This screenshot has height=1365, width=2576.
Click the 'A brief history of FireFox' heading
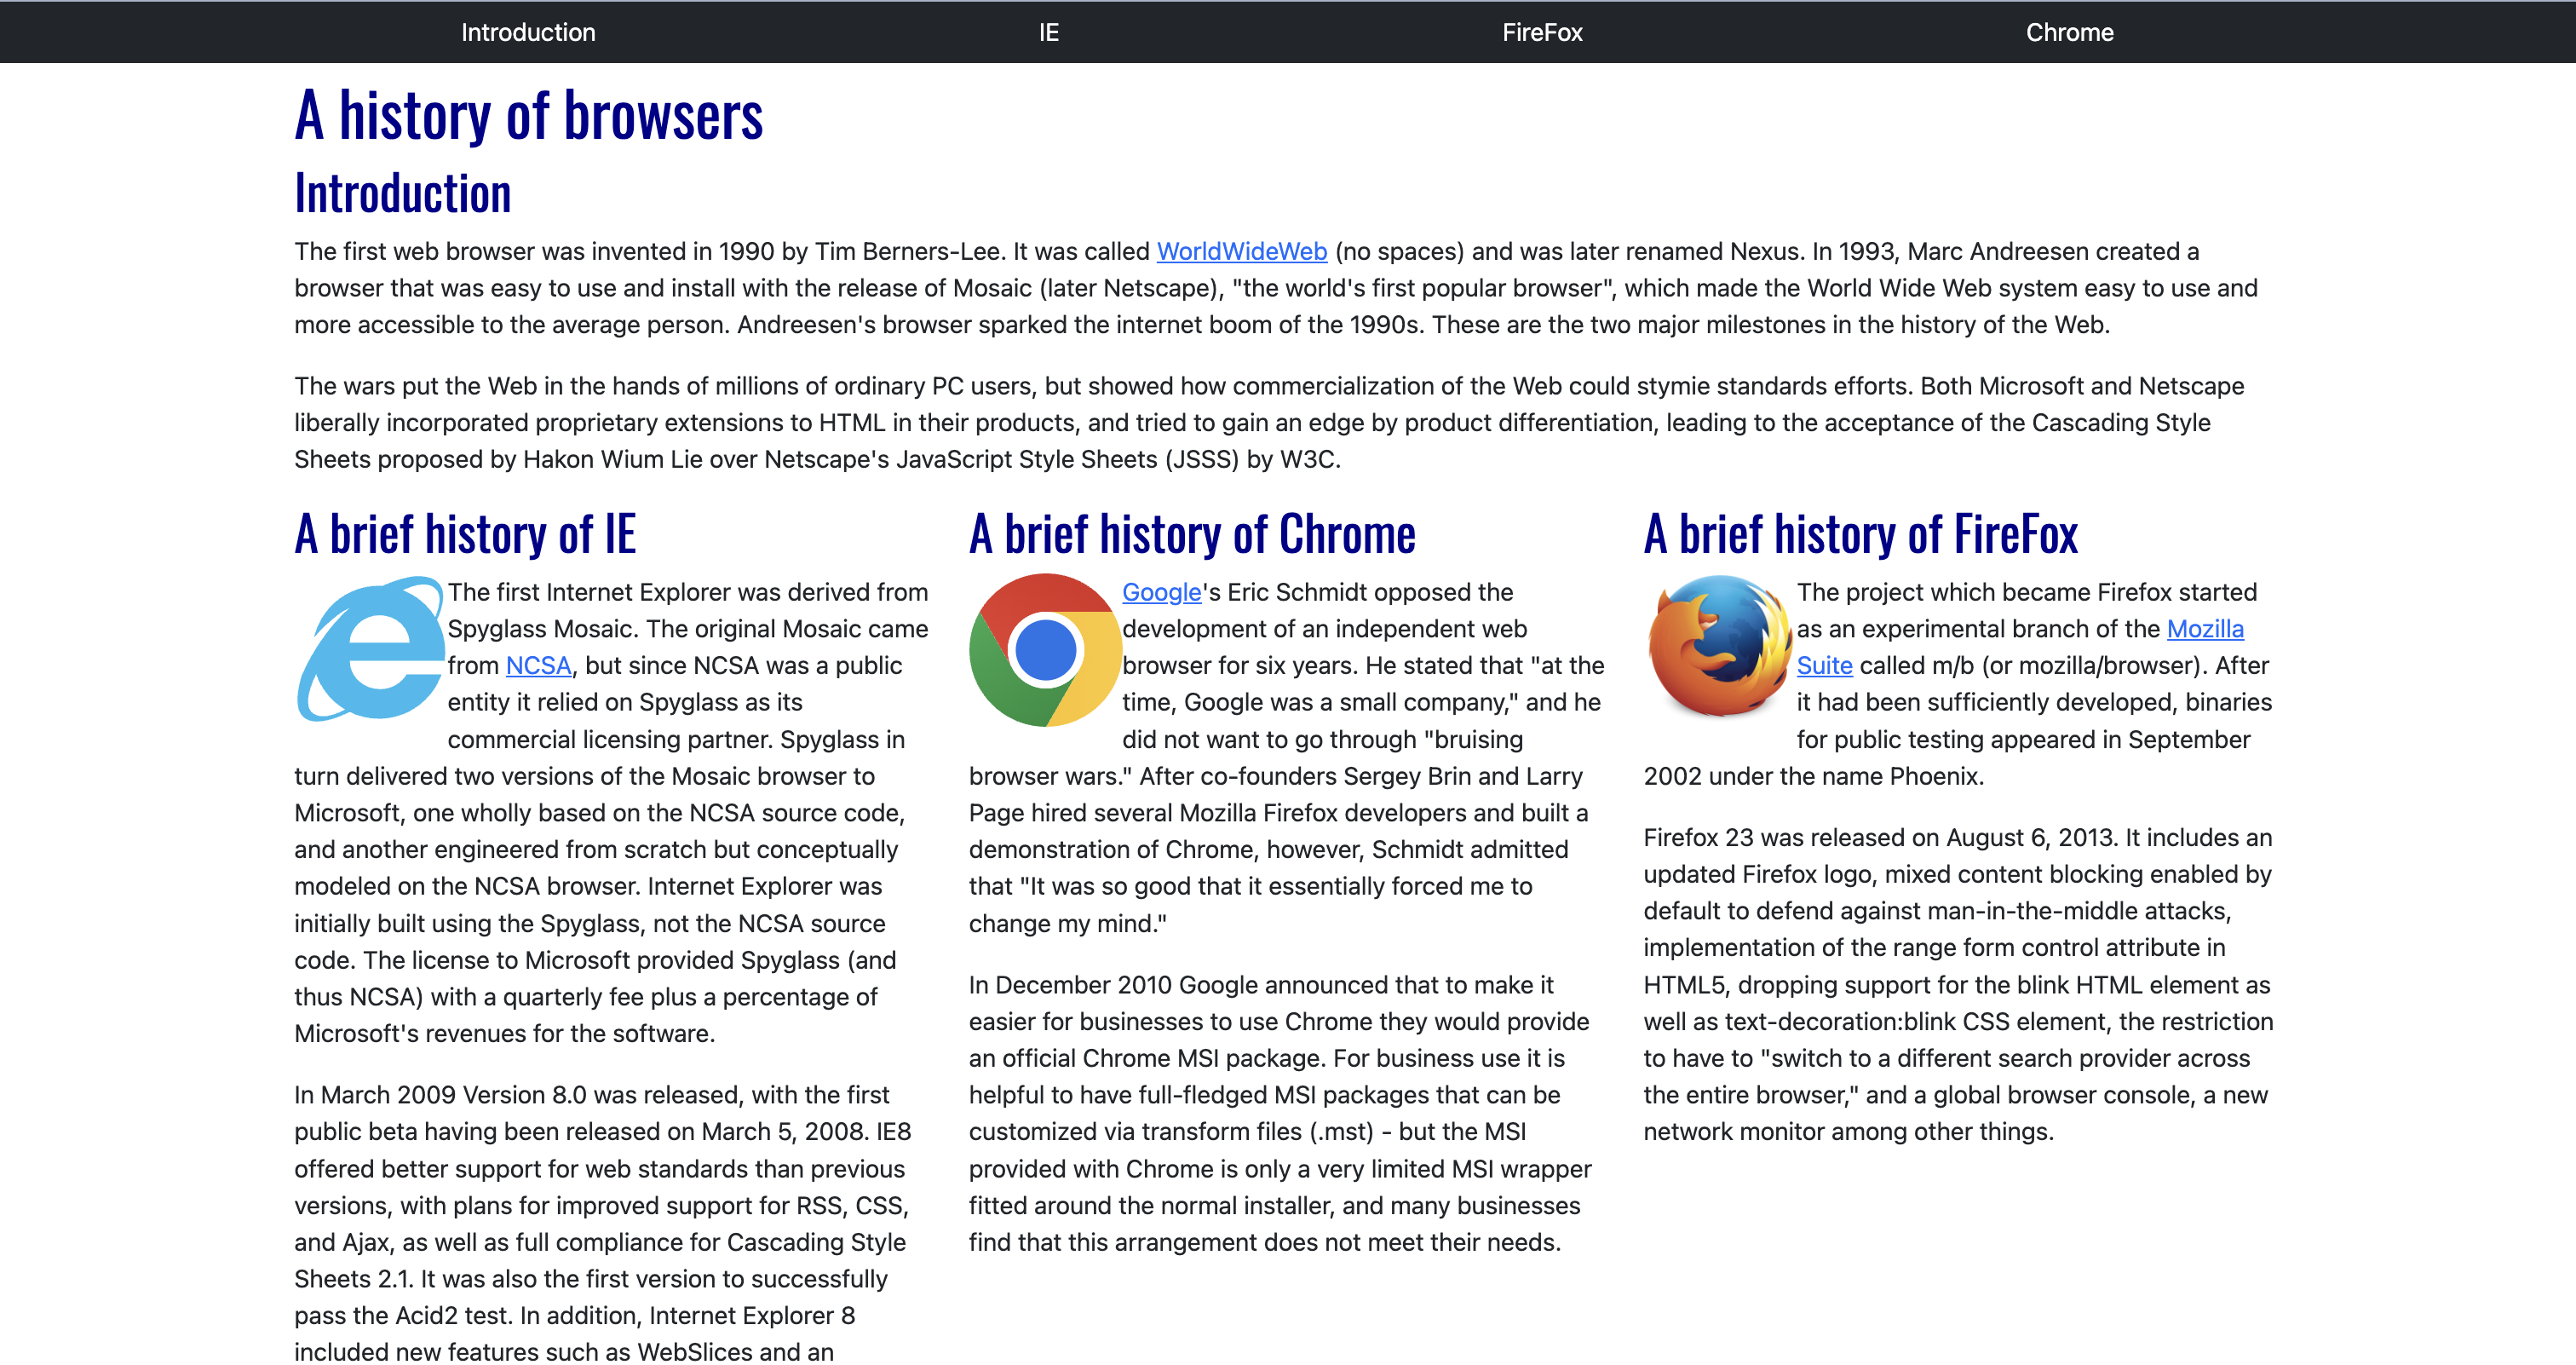pyautogui.click(x=1860, y=533)
